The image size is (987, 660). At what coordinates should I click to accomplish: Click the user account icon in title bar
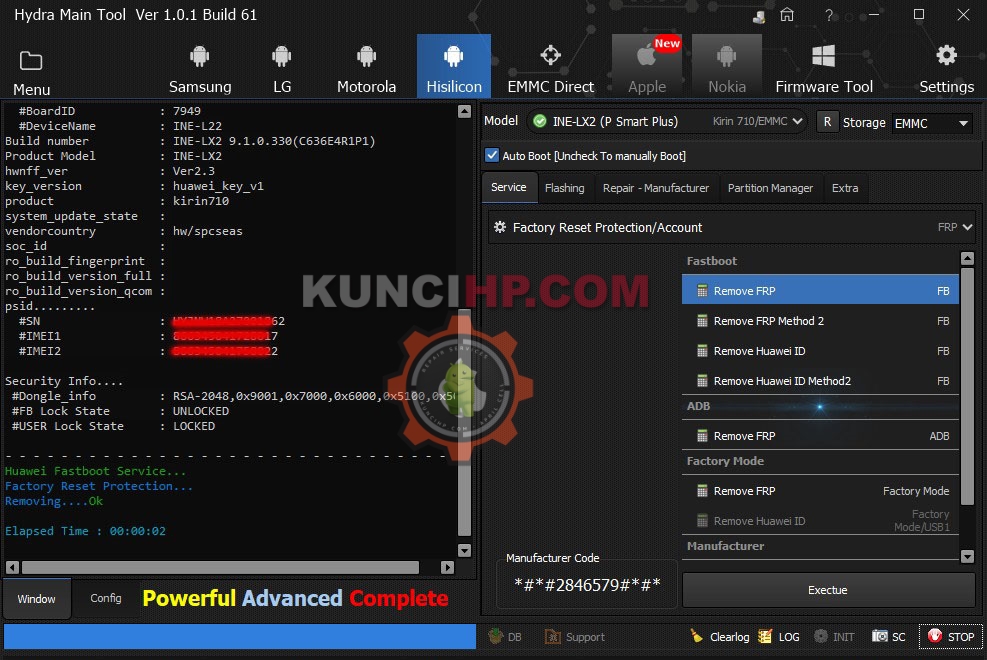(x=759, y=16)
